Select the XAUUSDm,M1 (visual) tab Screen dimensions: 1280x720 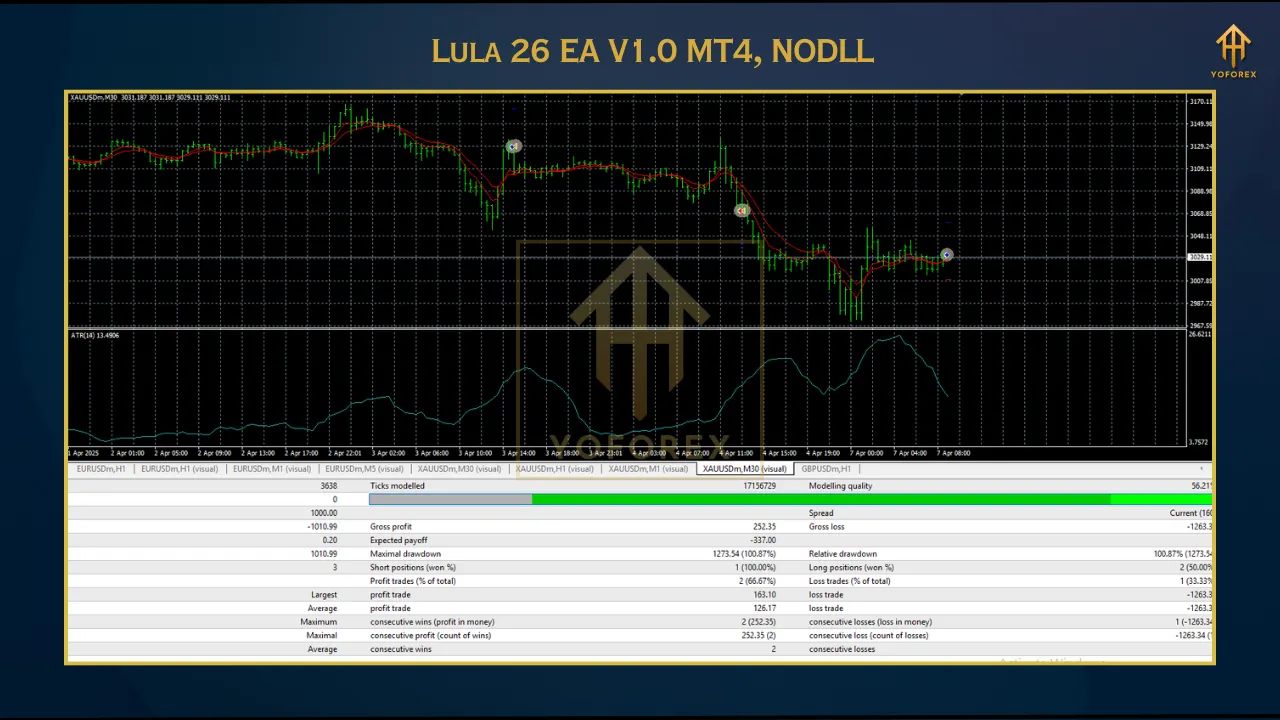(648, 468)
